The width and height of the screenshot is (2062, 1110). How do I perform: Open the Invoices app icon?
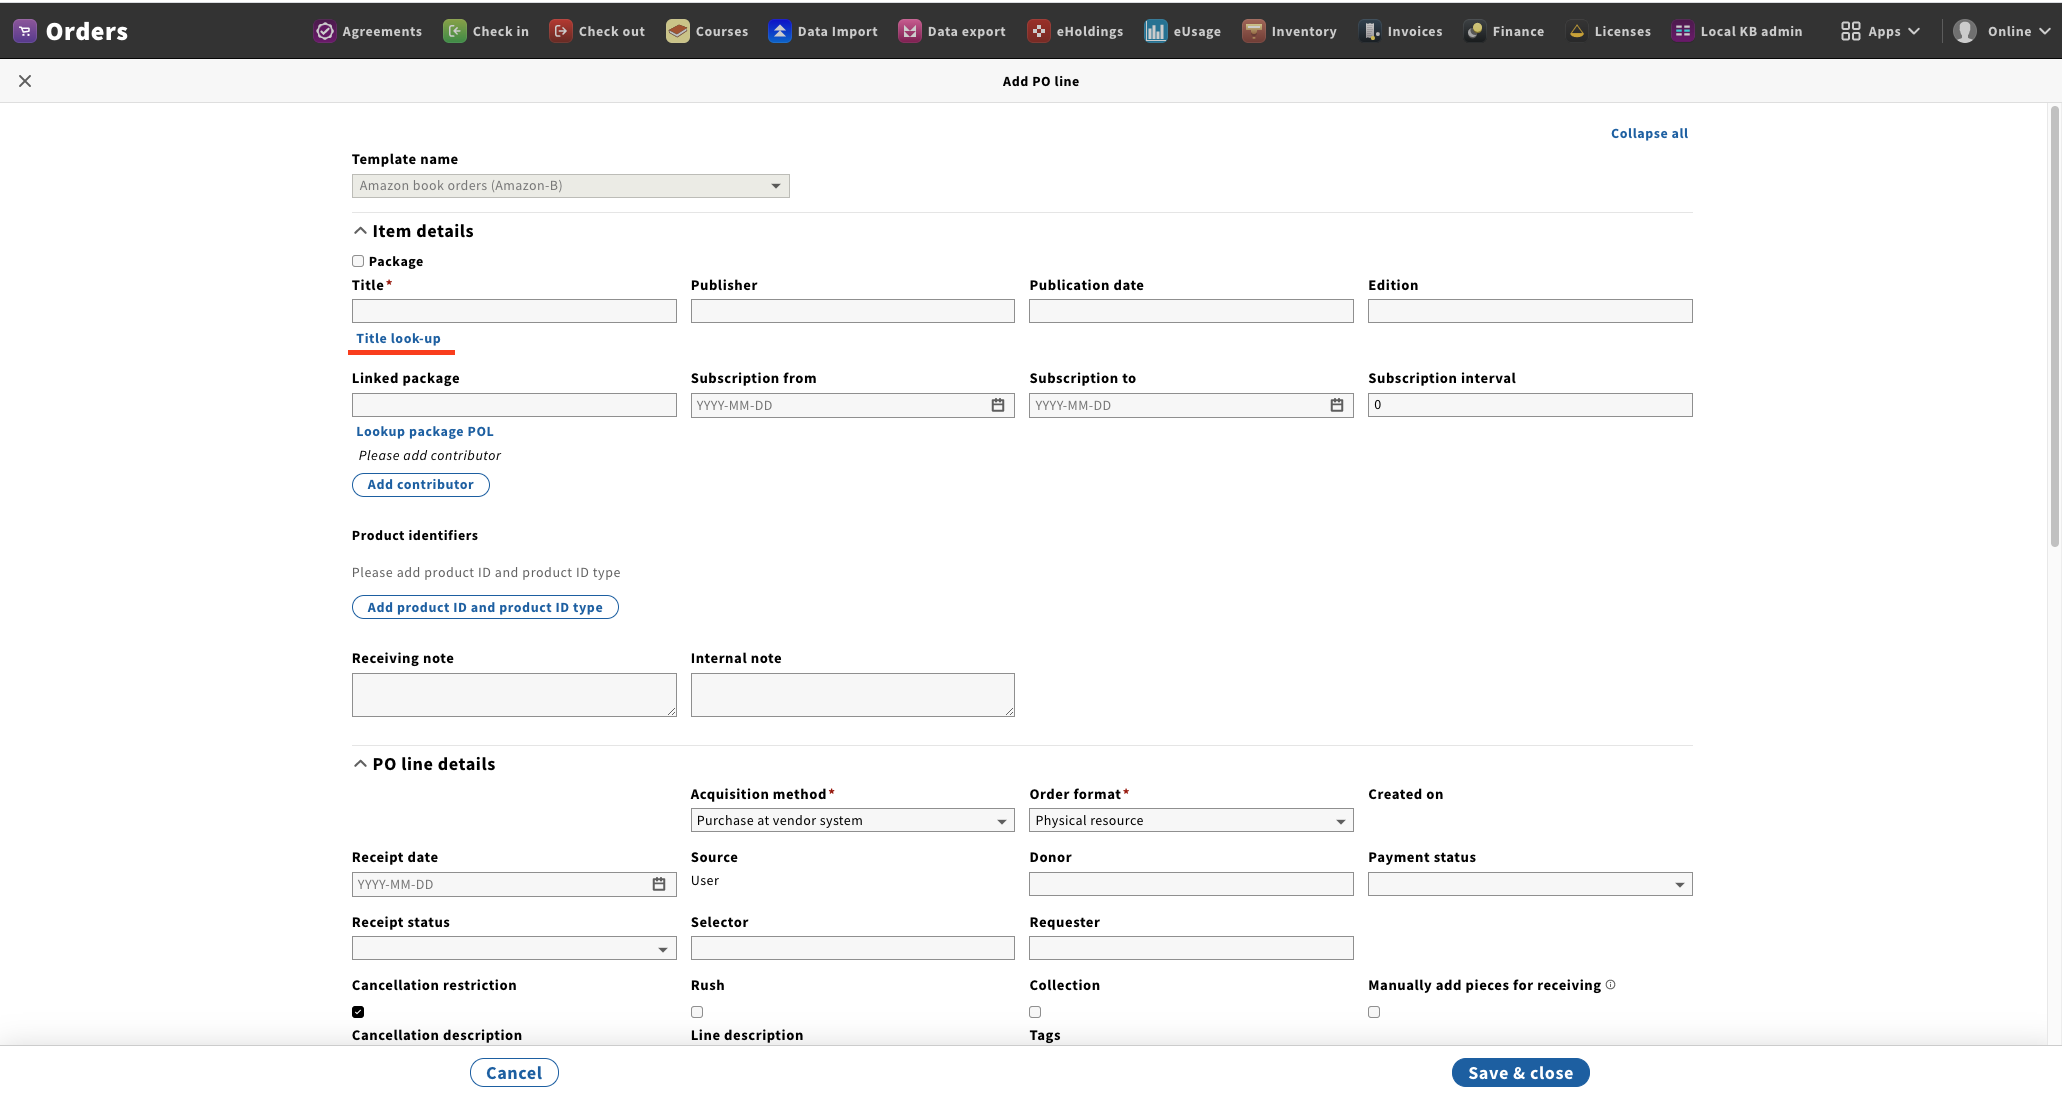point(1370,31)
